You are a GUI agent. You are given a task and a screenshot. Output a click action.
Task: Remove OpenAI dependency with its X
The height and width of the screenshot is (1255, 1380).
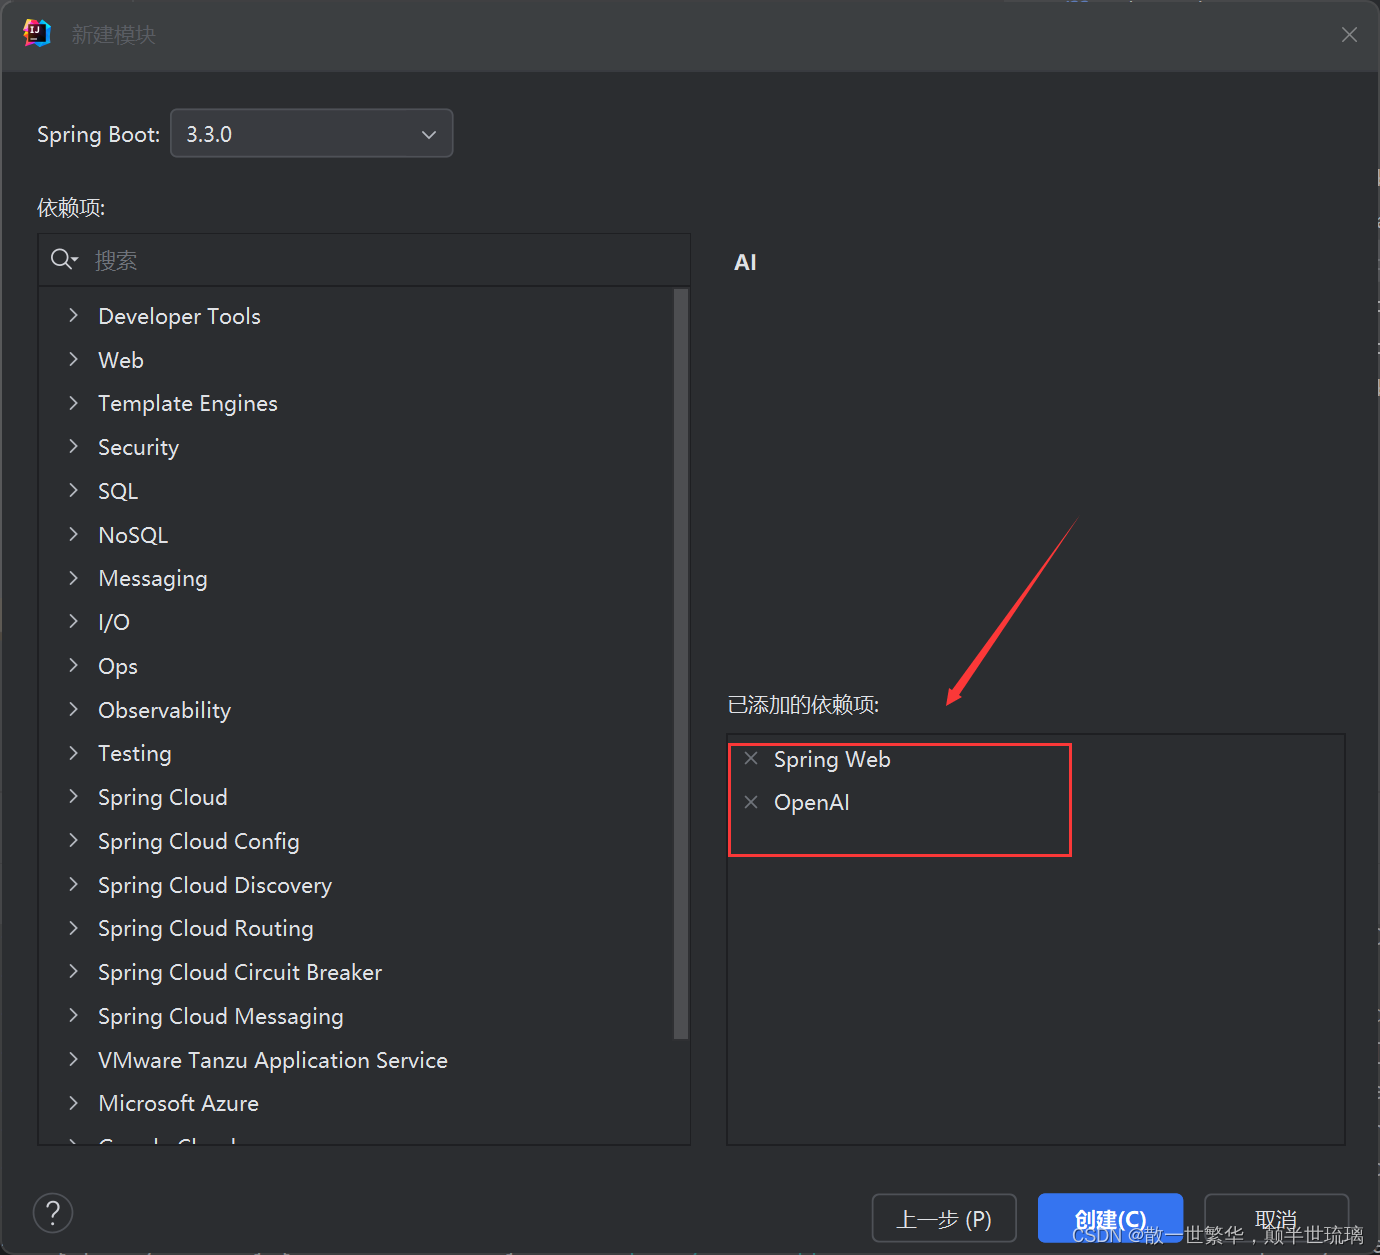(x=751, y=802)
